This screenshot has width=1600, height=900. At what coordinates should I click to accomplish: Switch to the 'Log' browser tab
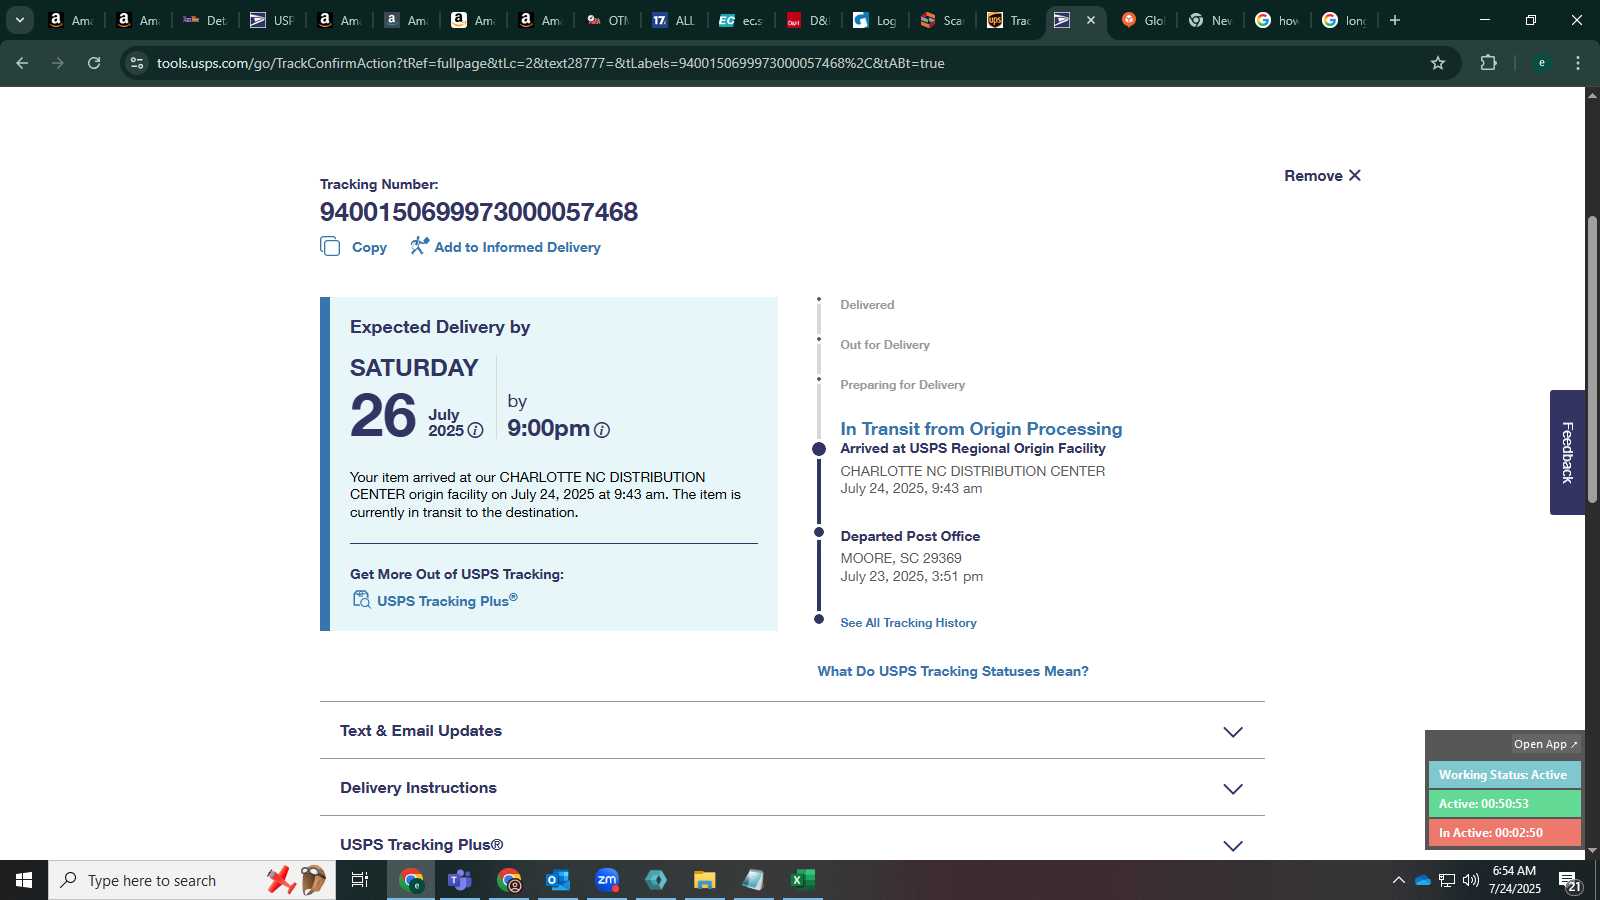click(x=876, y=20)
